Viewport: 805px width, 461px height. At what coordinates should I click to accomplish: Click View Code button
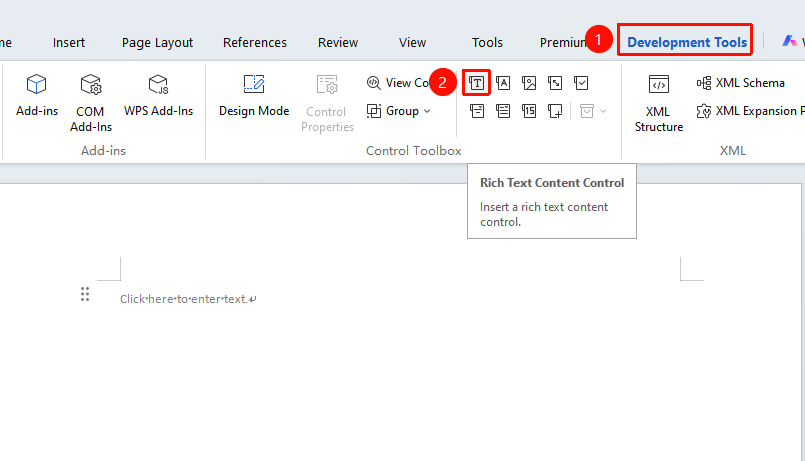click(x=398, y=83)
